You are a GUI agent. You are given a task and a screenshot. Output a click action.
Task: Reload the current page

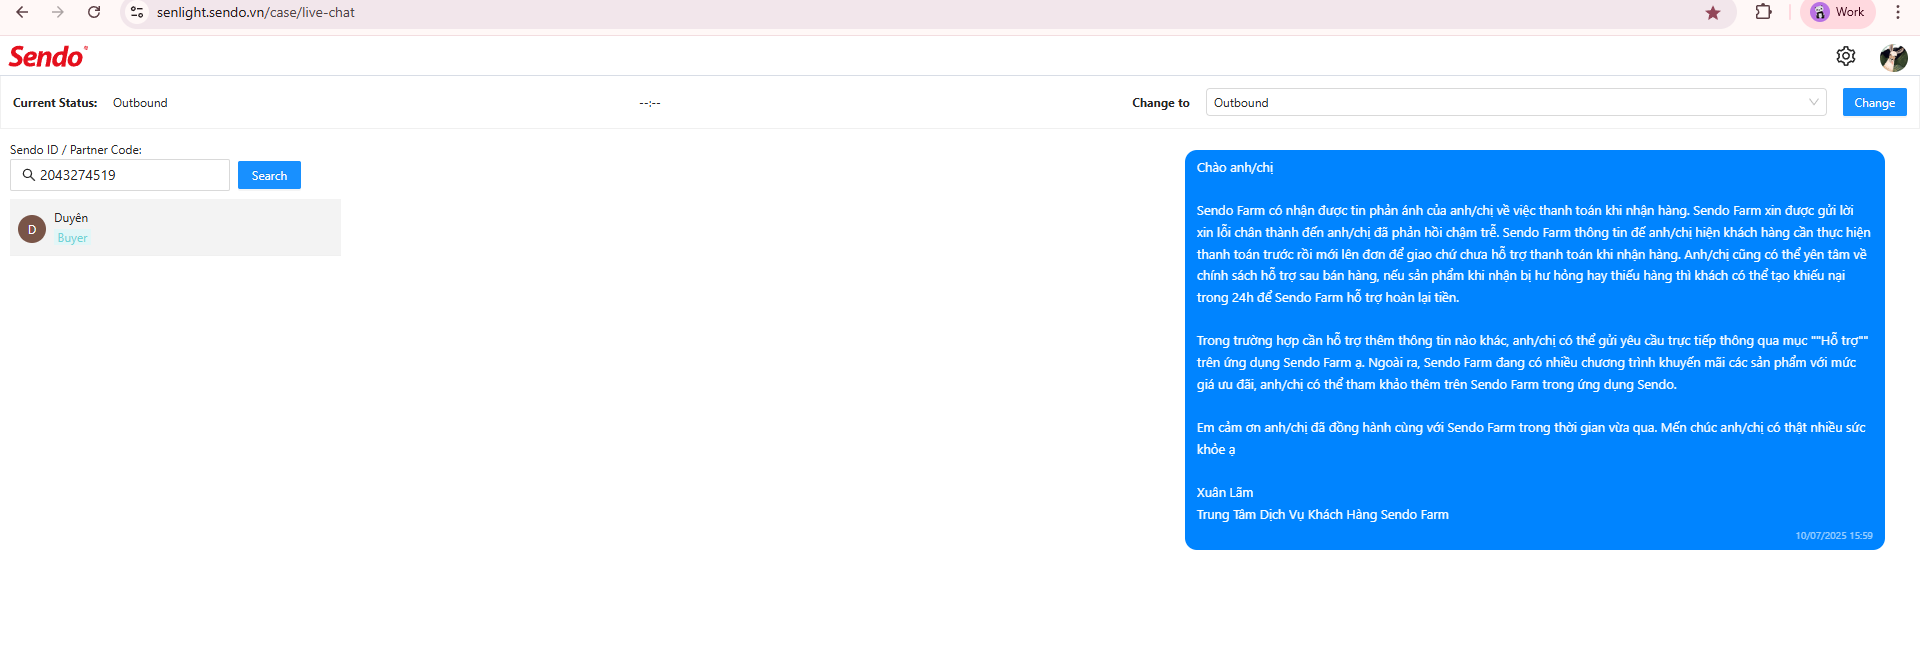(94, 12)
